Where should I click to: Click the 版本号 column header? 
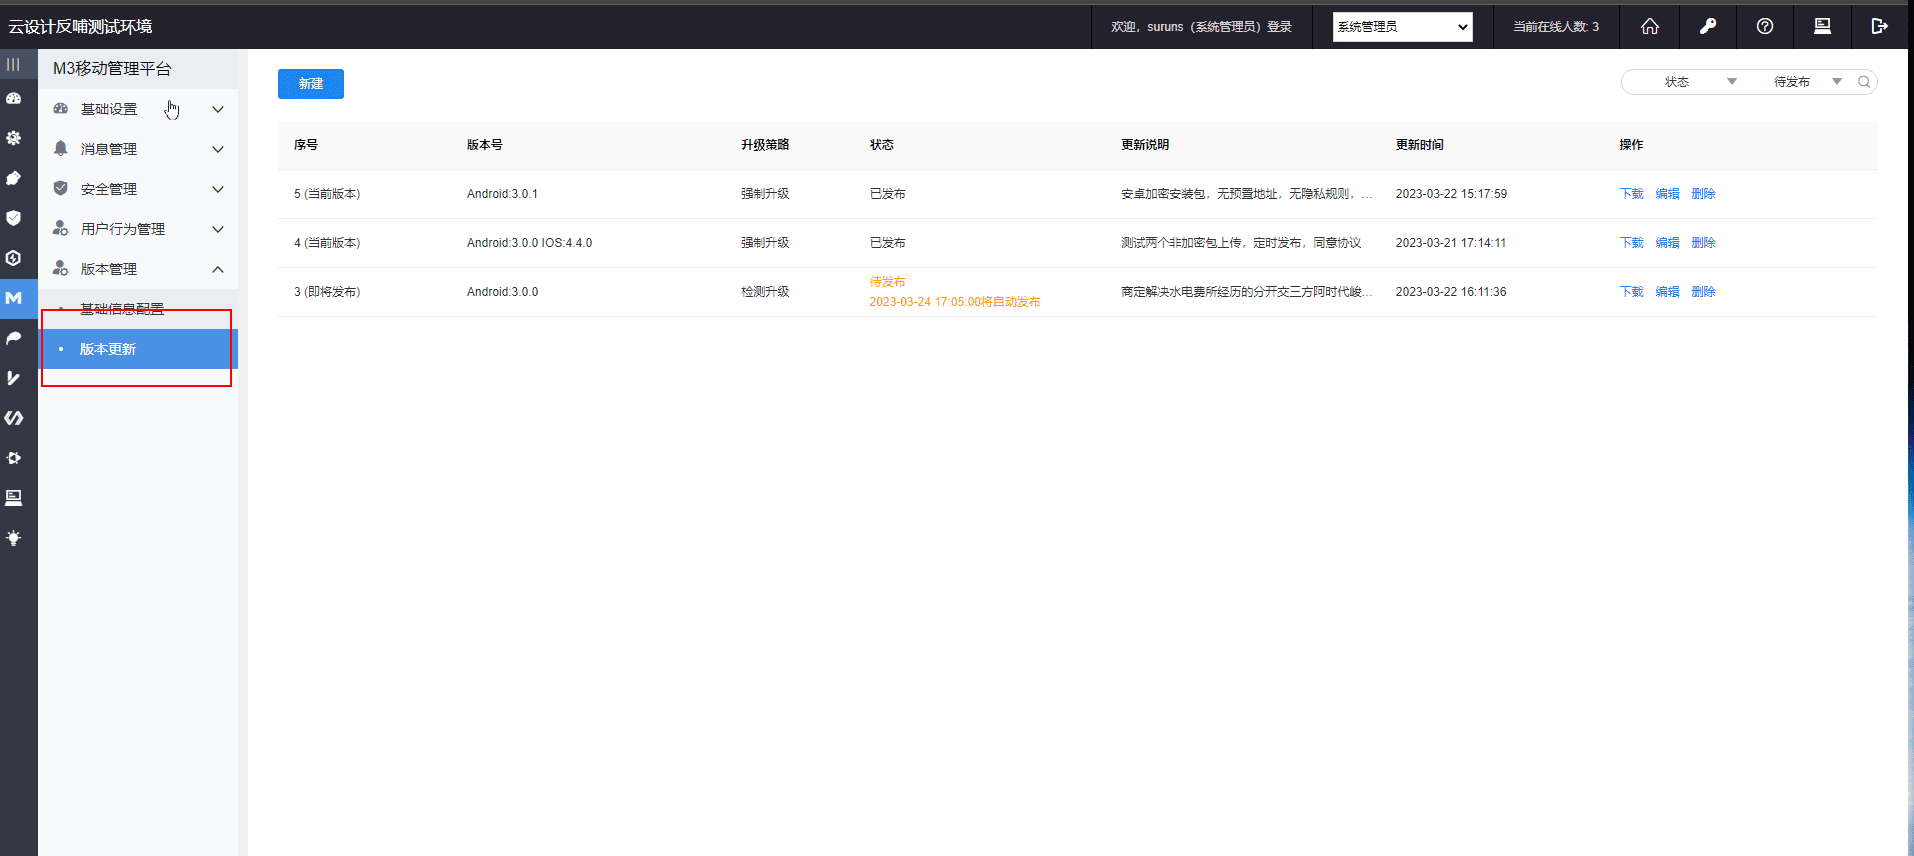484,145
